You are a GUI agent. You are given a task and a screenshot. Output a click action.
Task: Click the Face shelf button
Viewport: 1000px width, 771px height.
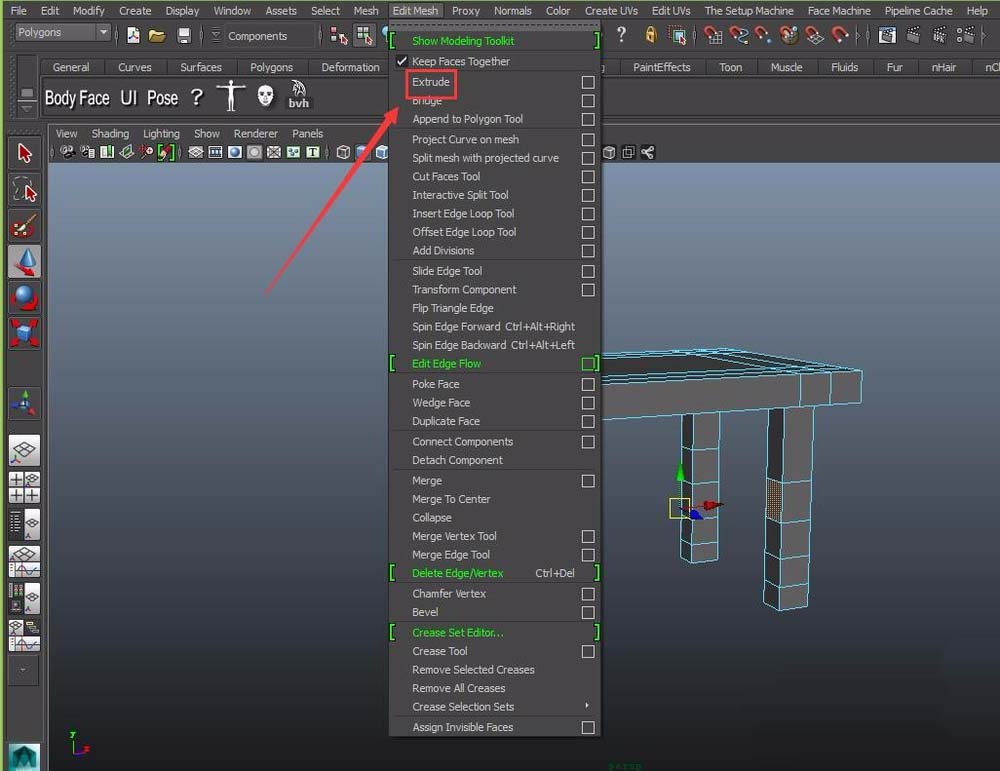pos(94,98)
